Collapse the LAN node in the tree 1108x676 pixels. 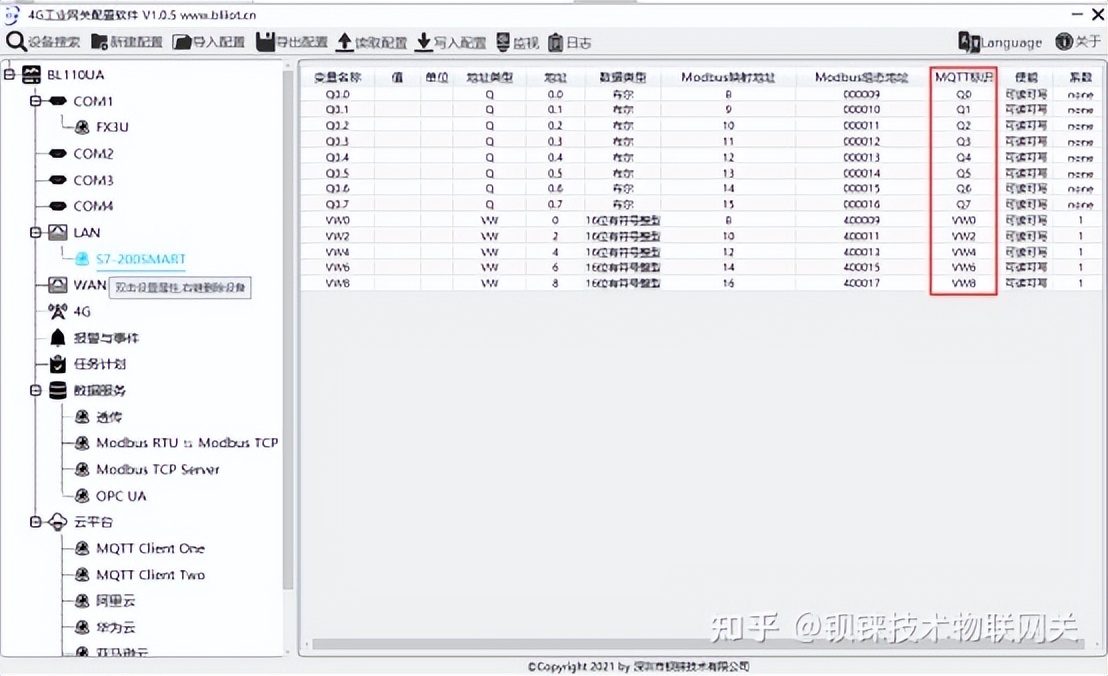pos(37,232)
